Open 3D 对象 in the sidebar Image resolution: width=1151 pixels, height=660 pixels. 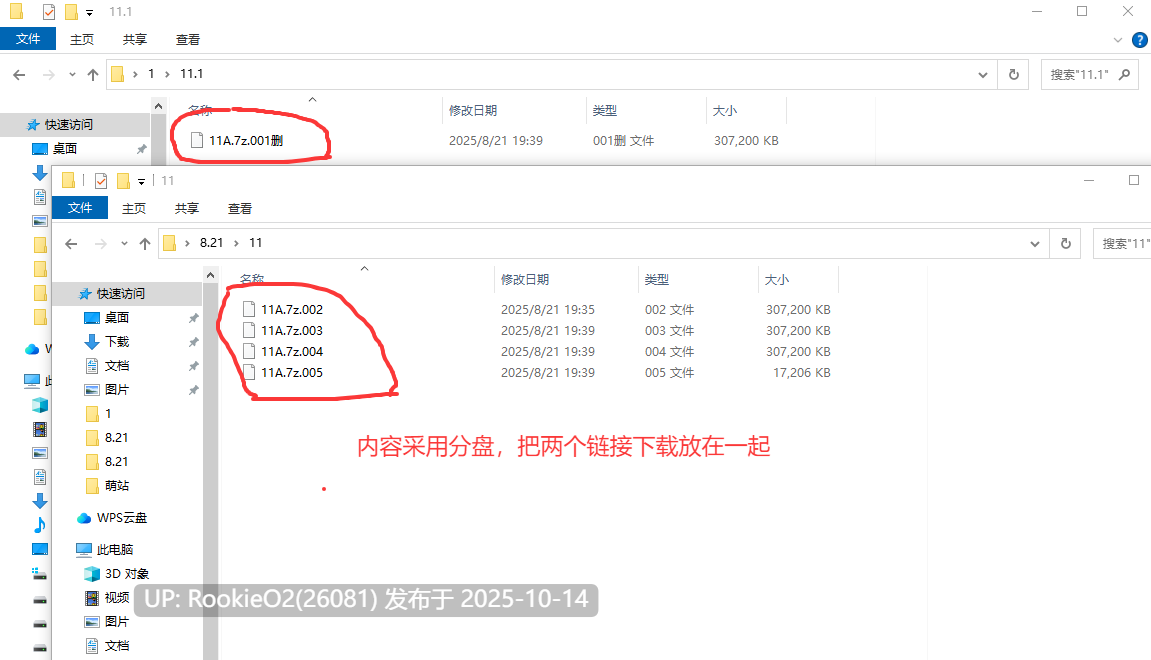click(127, 573)
